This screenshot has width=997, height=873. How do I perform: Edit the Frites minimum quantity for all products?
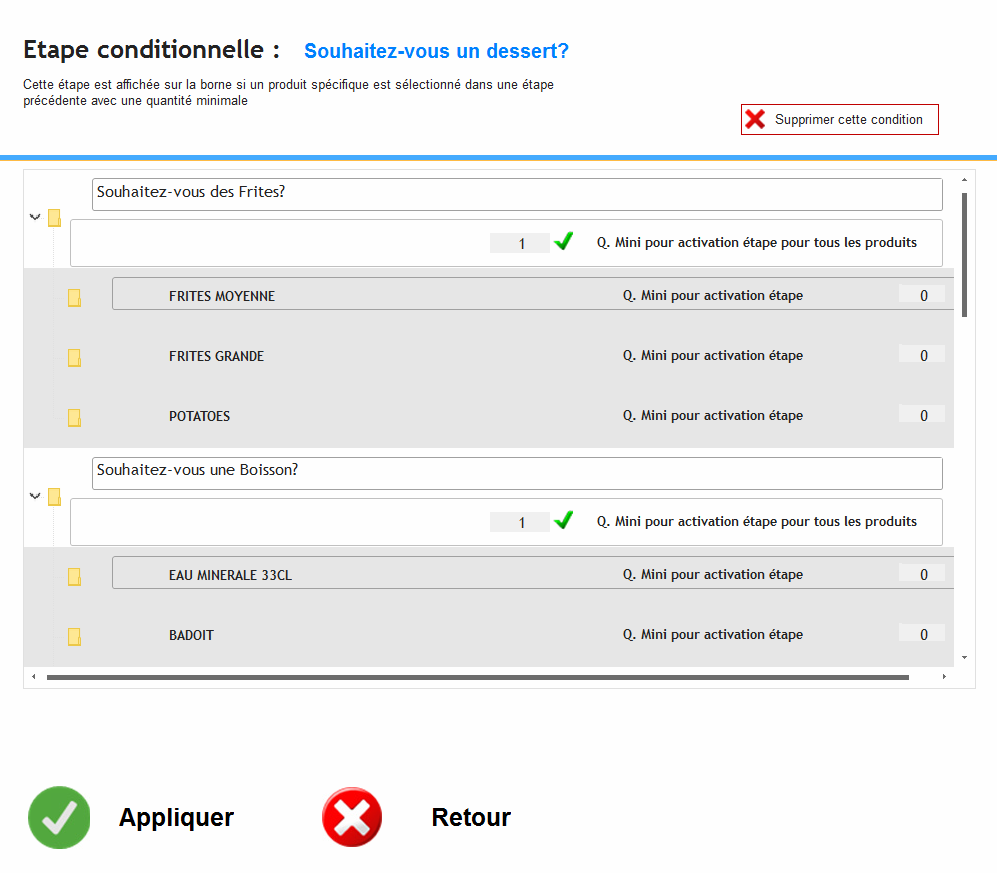tap(520, 243)
